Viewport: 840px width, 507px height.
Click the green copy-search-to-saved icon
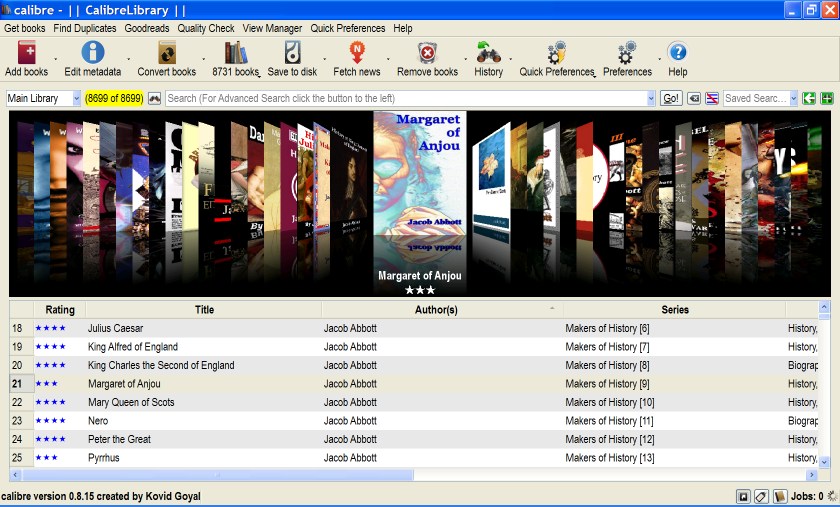809,98
